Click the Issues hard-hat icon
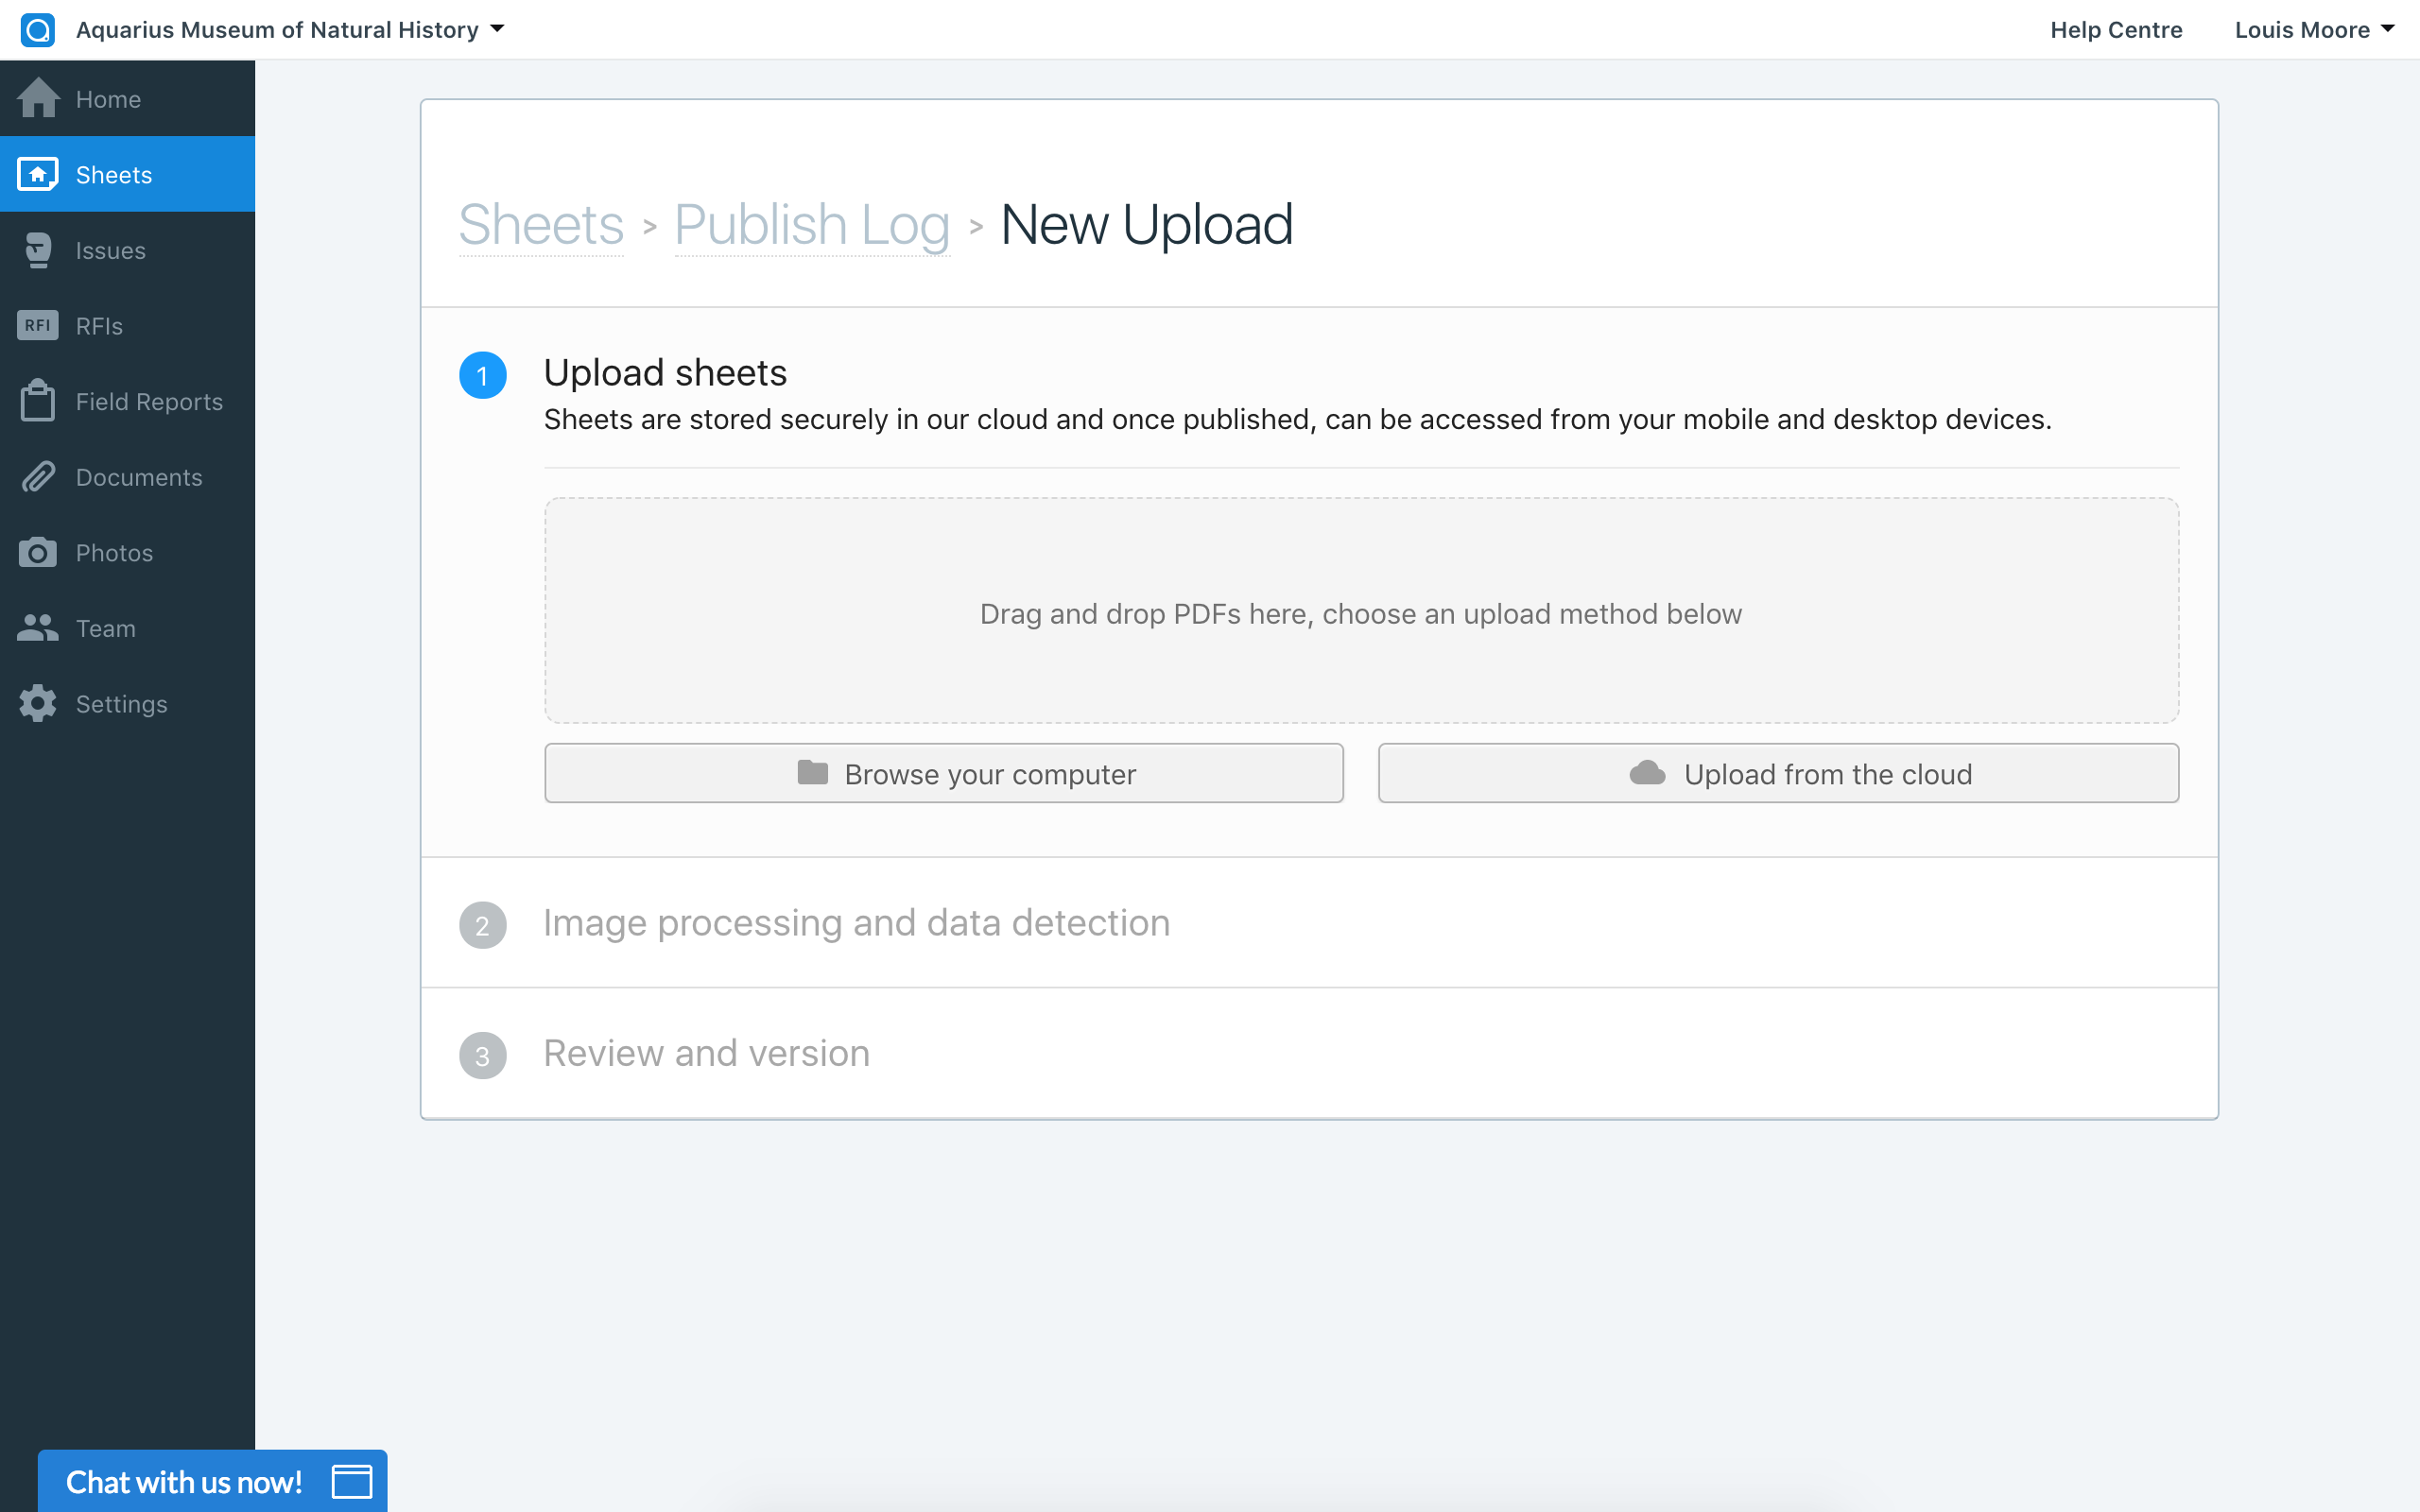The height and width of the screenshot is (1512, 2420). point(38,250)
